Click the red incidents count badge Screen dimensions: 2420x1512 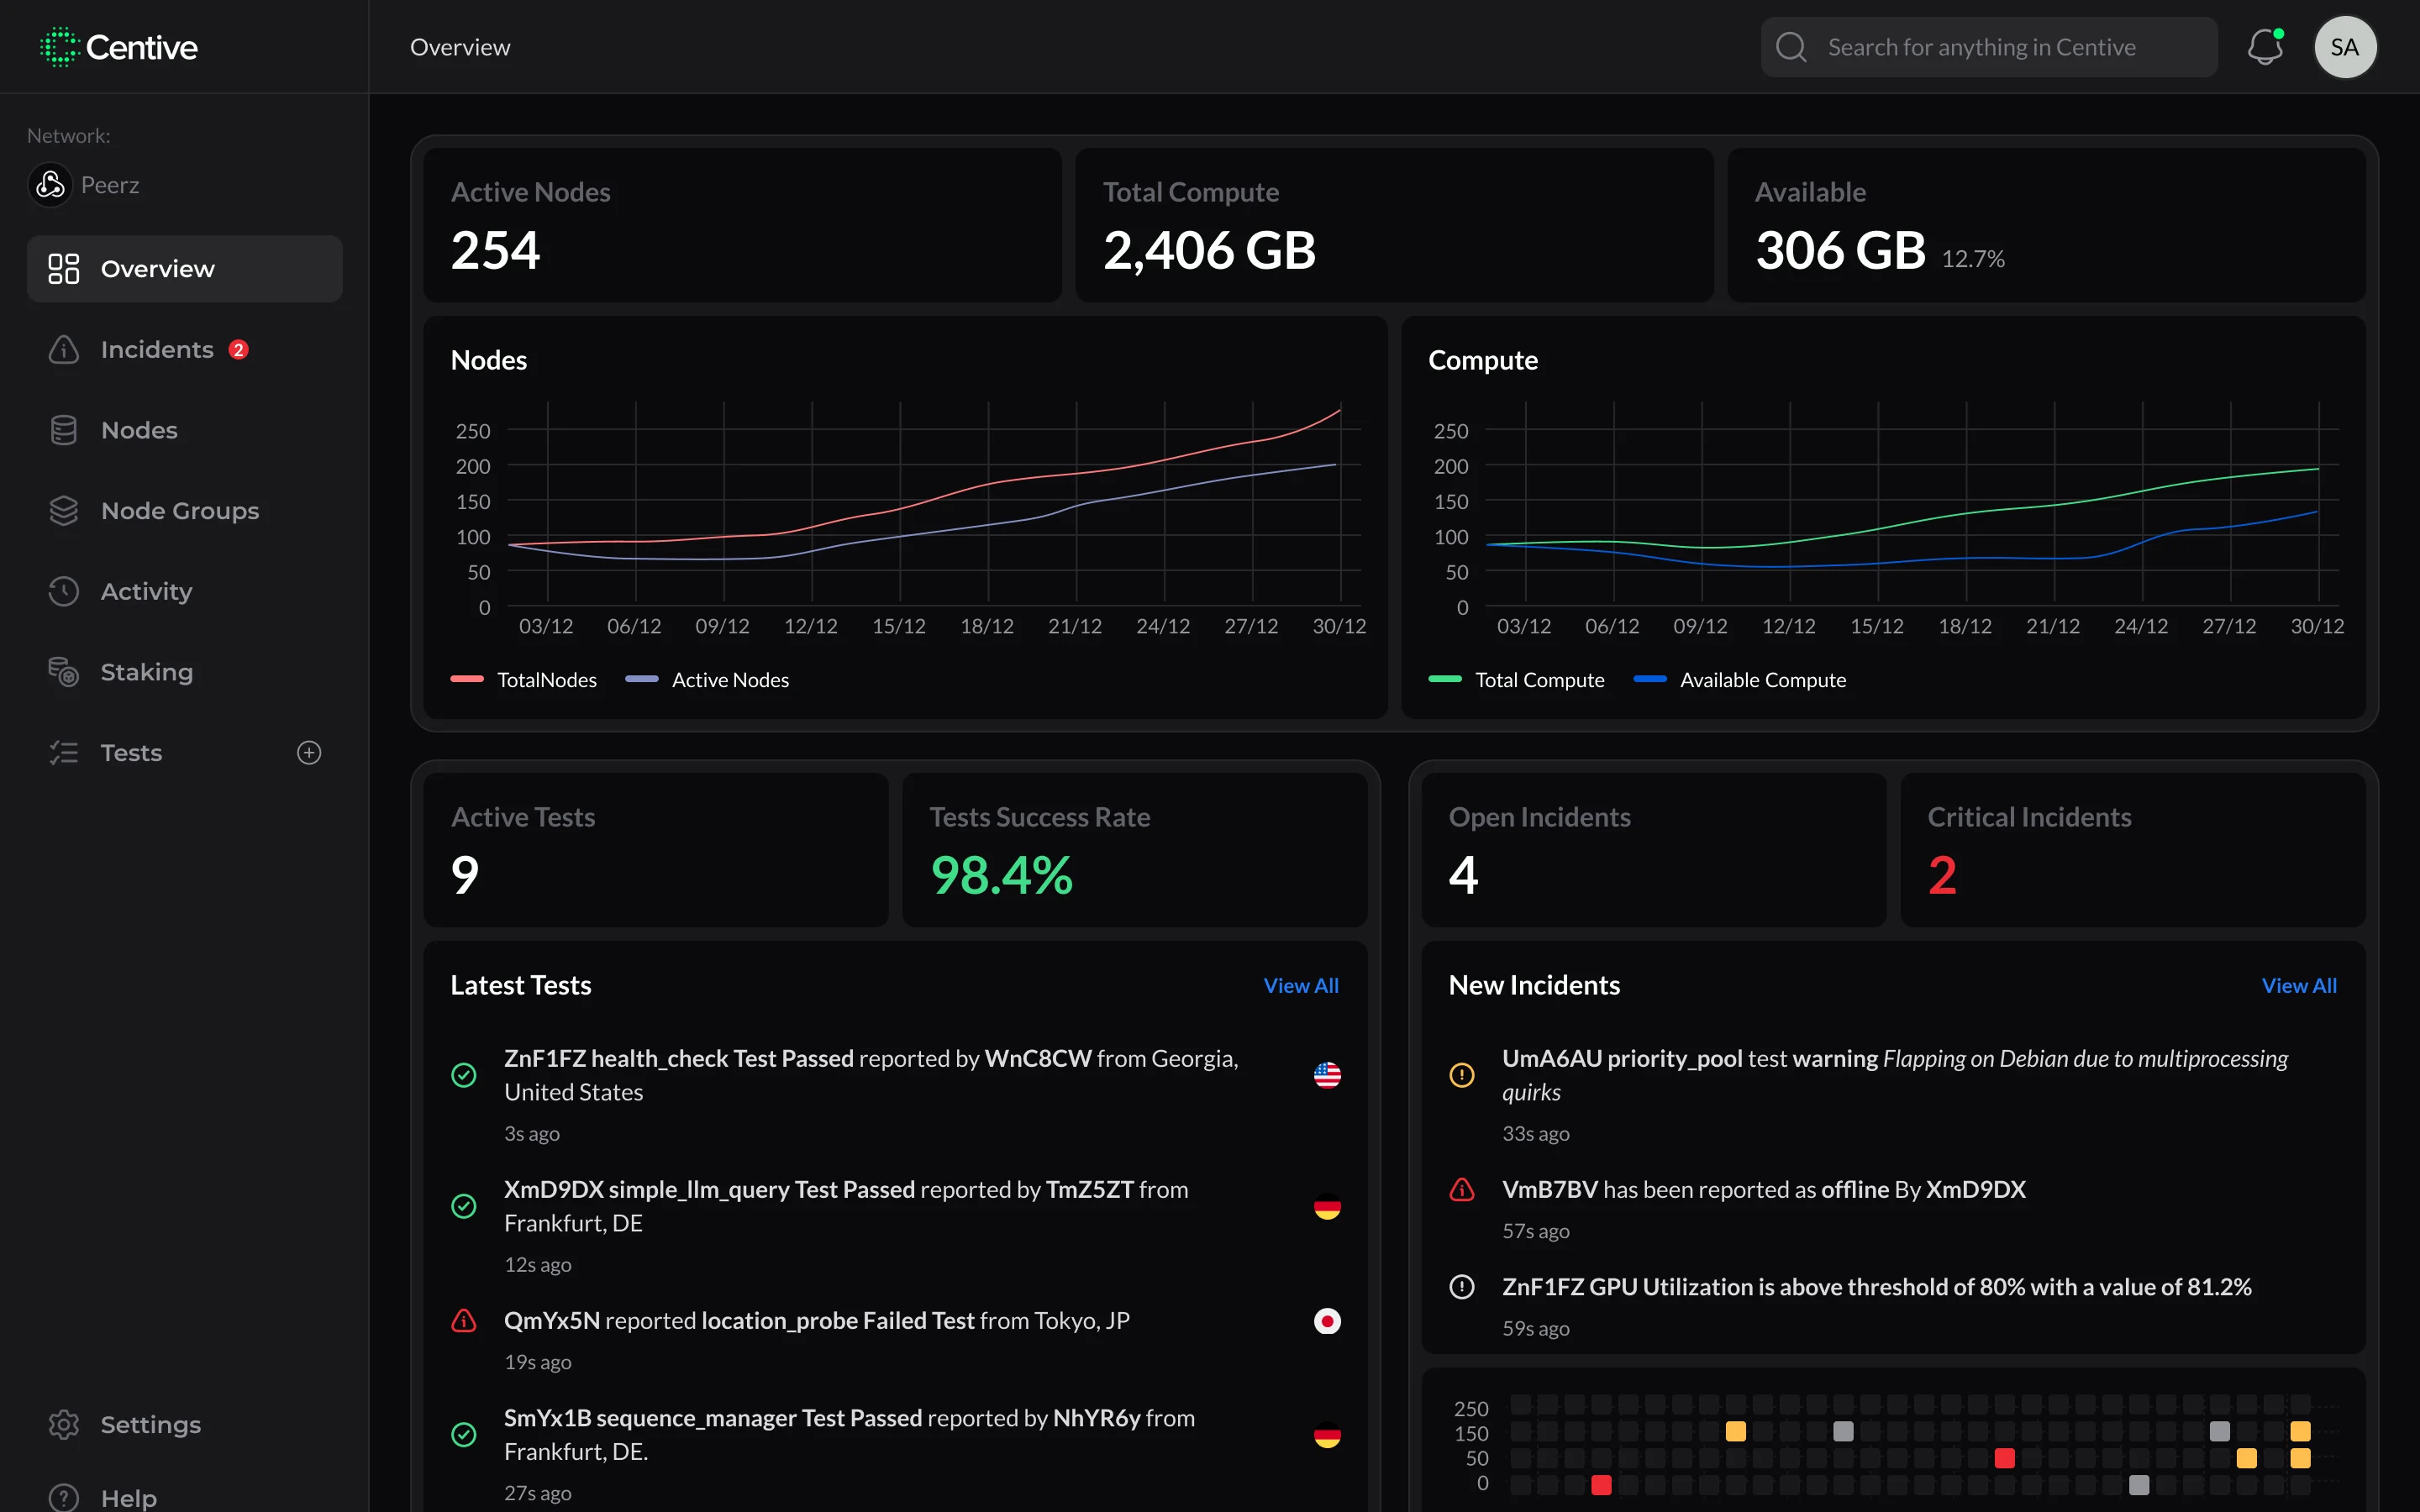(238, 350)
